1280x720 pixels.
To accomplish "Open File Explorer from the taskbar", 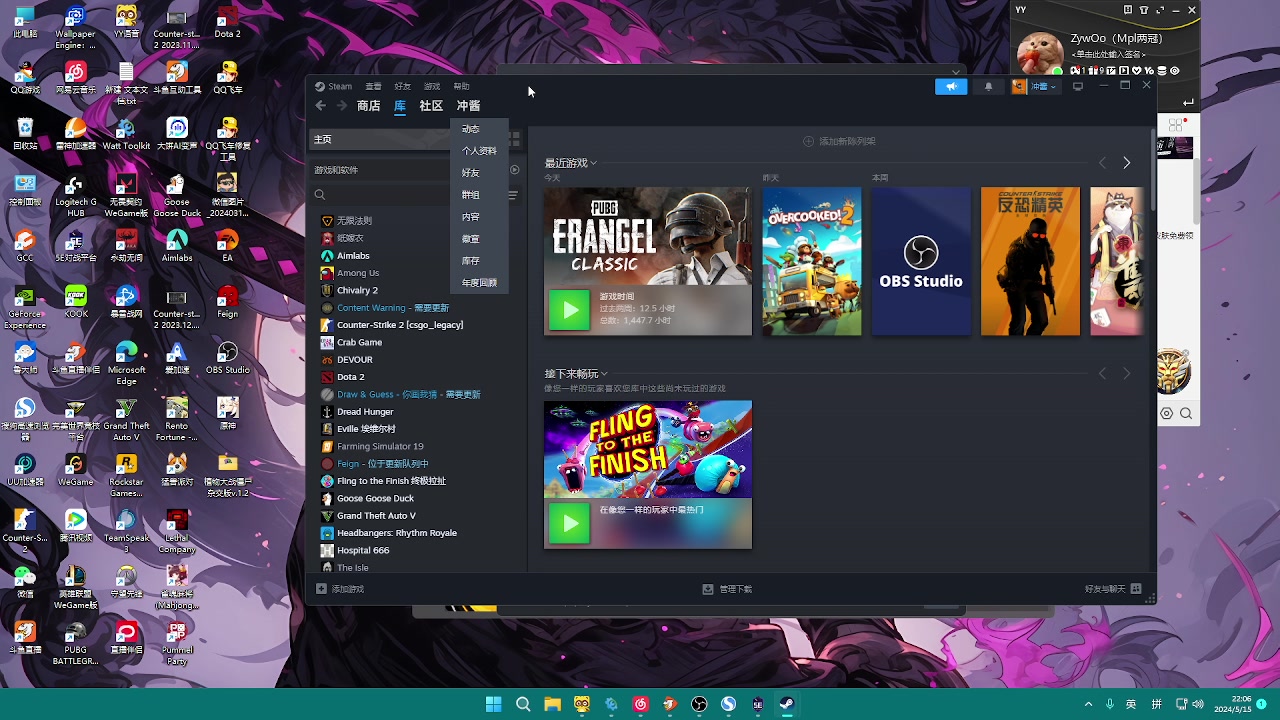I will coord(552,704).
